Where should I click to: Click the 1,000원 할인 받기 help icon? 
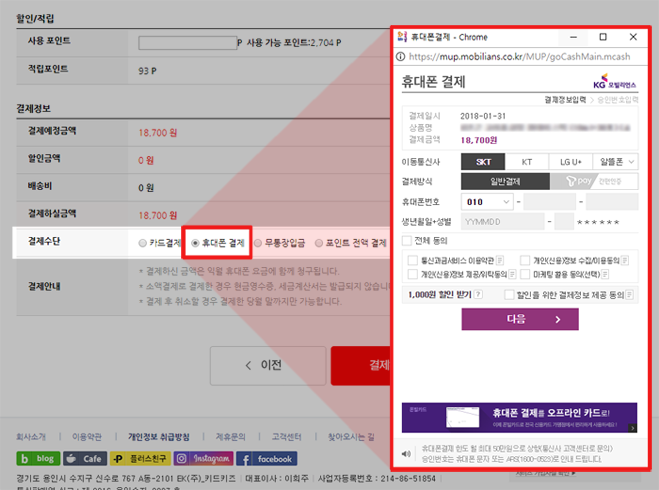pyautogui.click(x=478, y=295)
